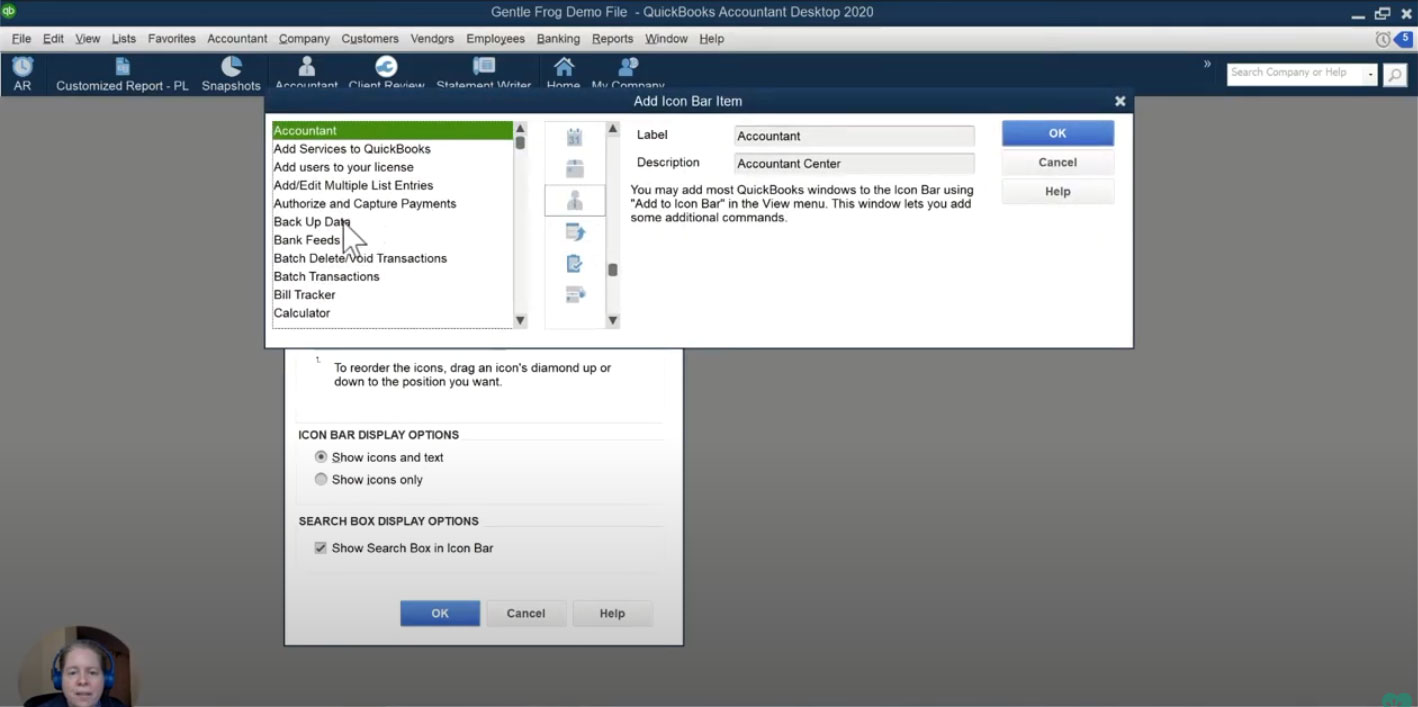
Task: Open the blue notifications badge showing 5
Action: (1404, 39)
